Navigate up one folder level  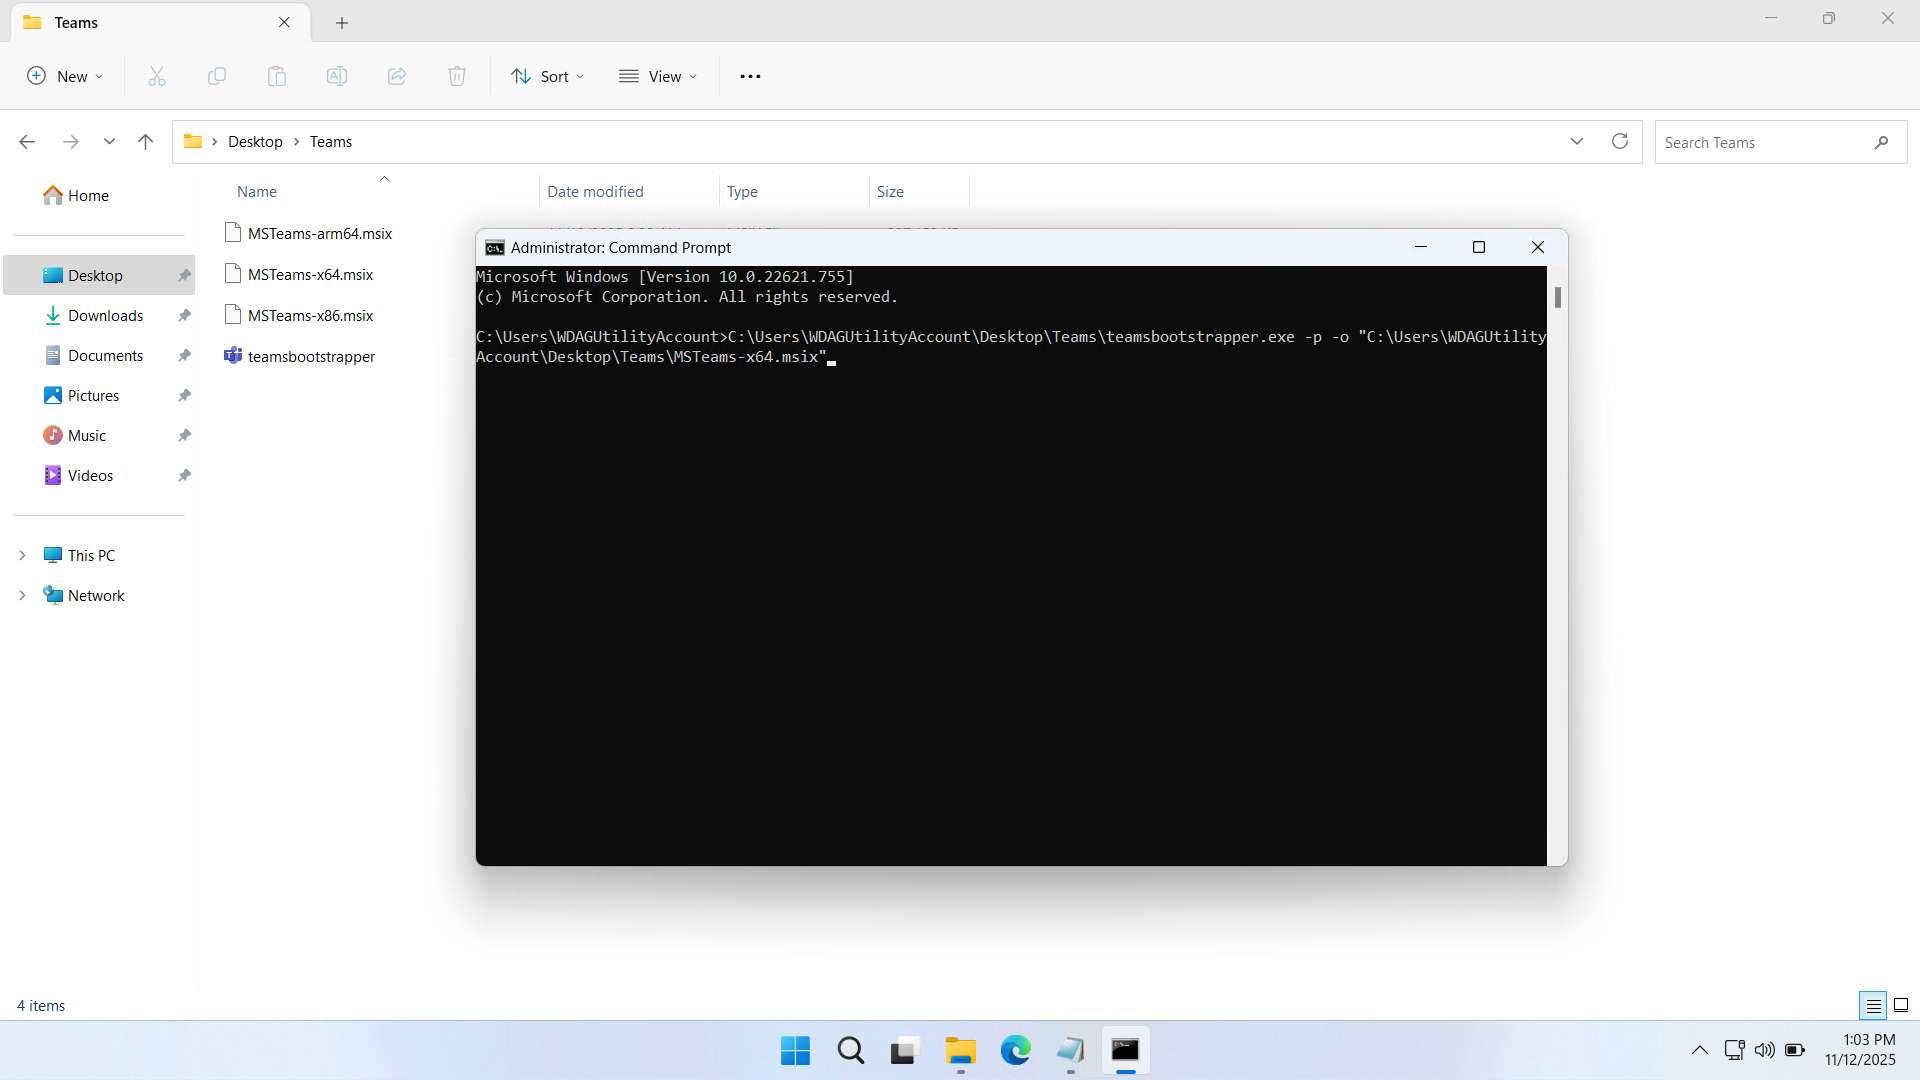click(x=145, y=141)
